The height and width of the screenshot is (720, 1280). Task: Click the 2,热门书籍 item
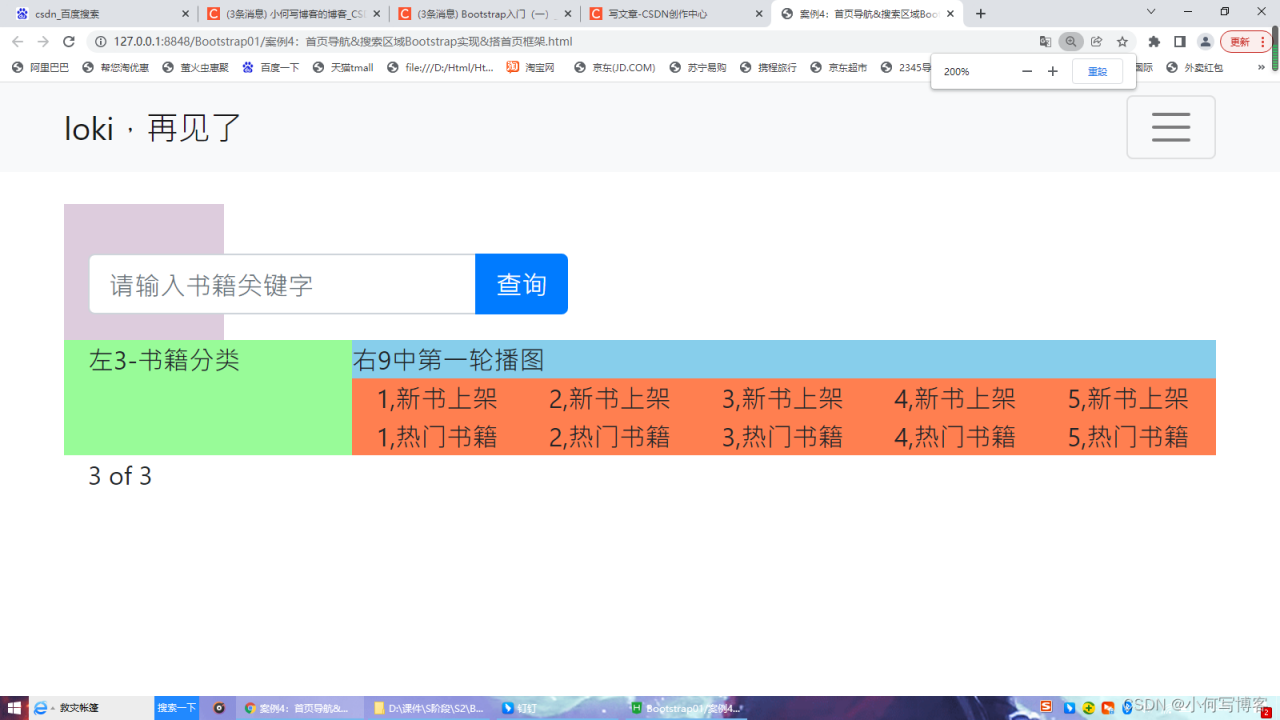(x=610, y=437)
